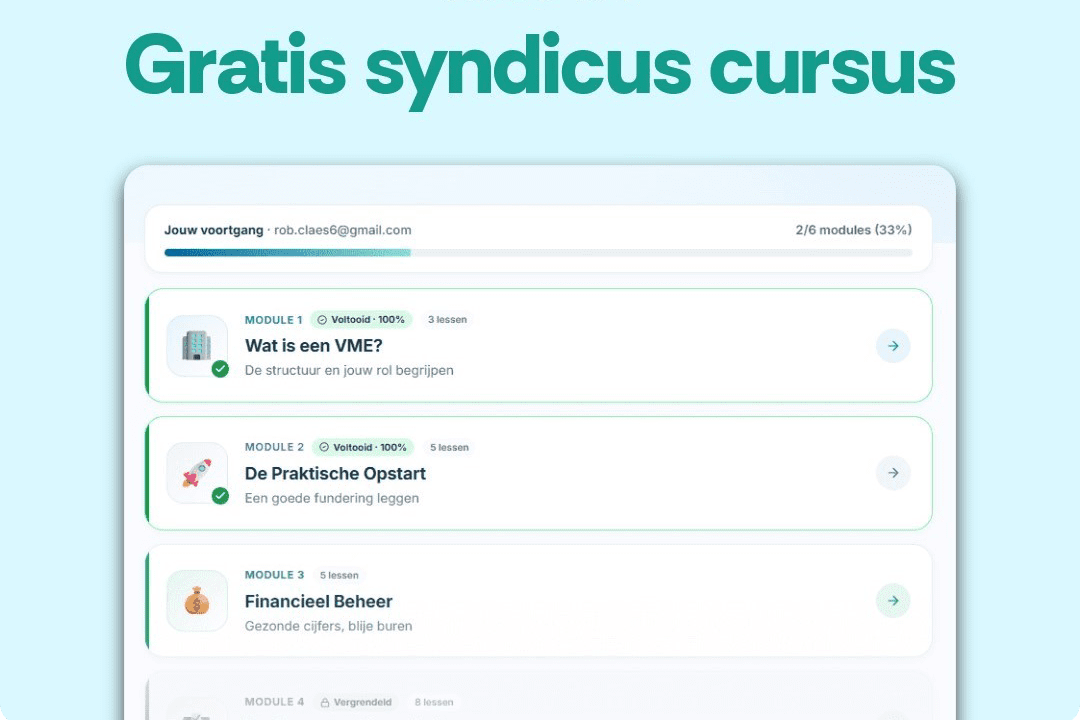Click the lock icon beside Vergrendeld
The height and width of the screenshot is (720, 1080).
pyautogui.click(x=325, y=703)
